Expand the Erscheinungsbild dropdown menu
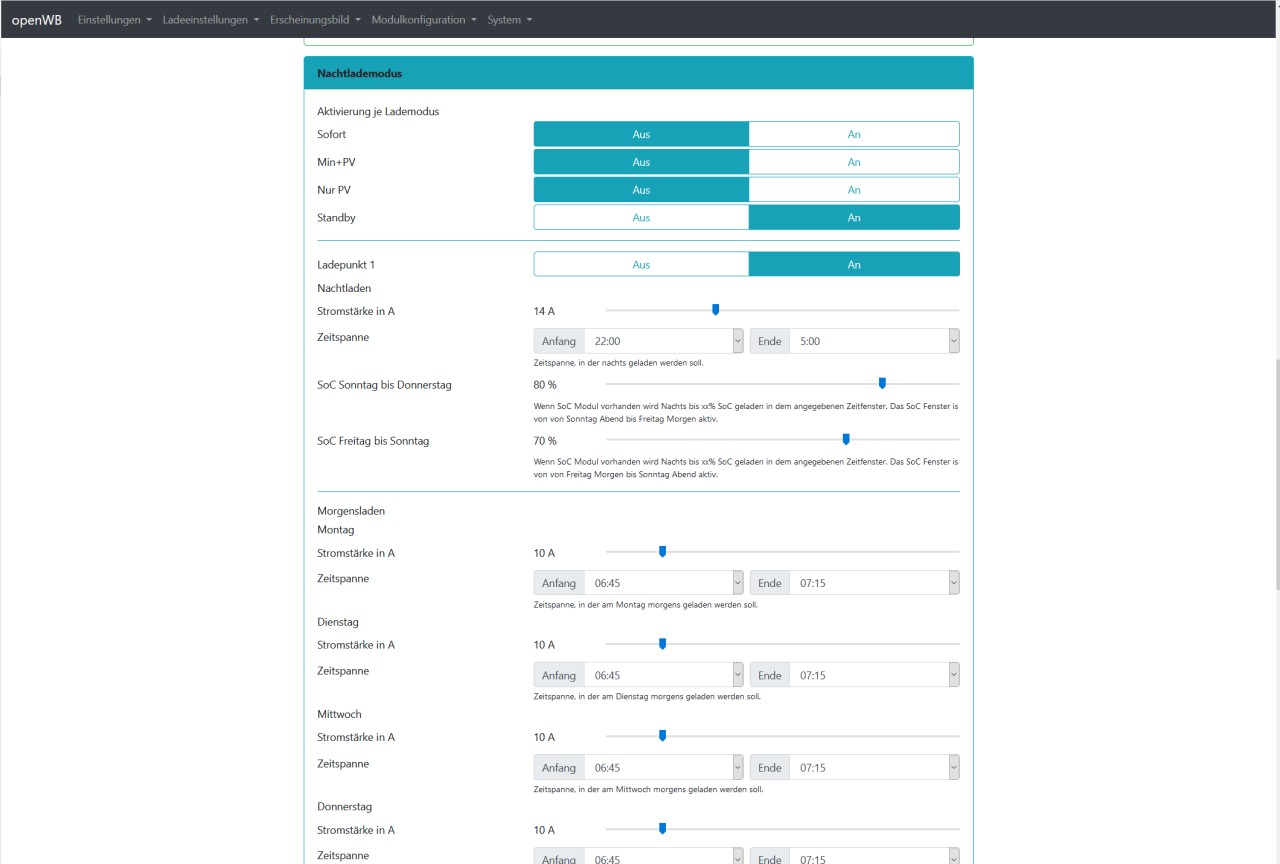Screen dimensions: 1280x864 click(x=315, y=20)
